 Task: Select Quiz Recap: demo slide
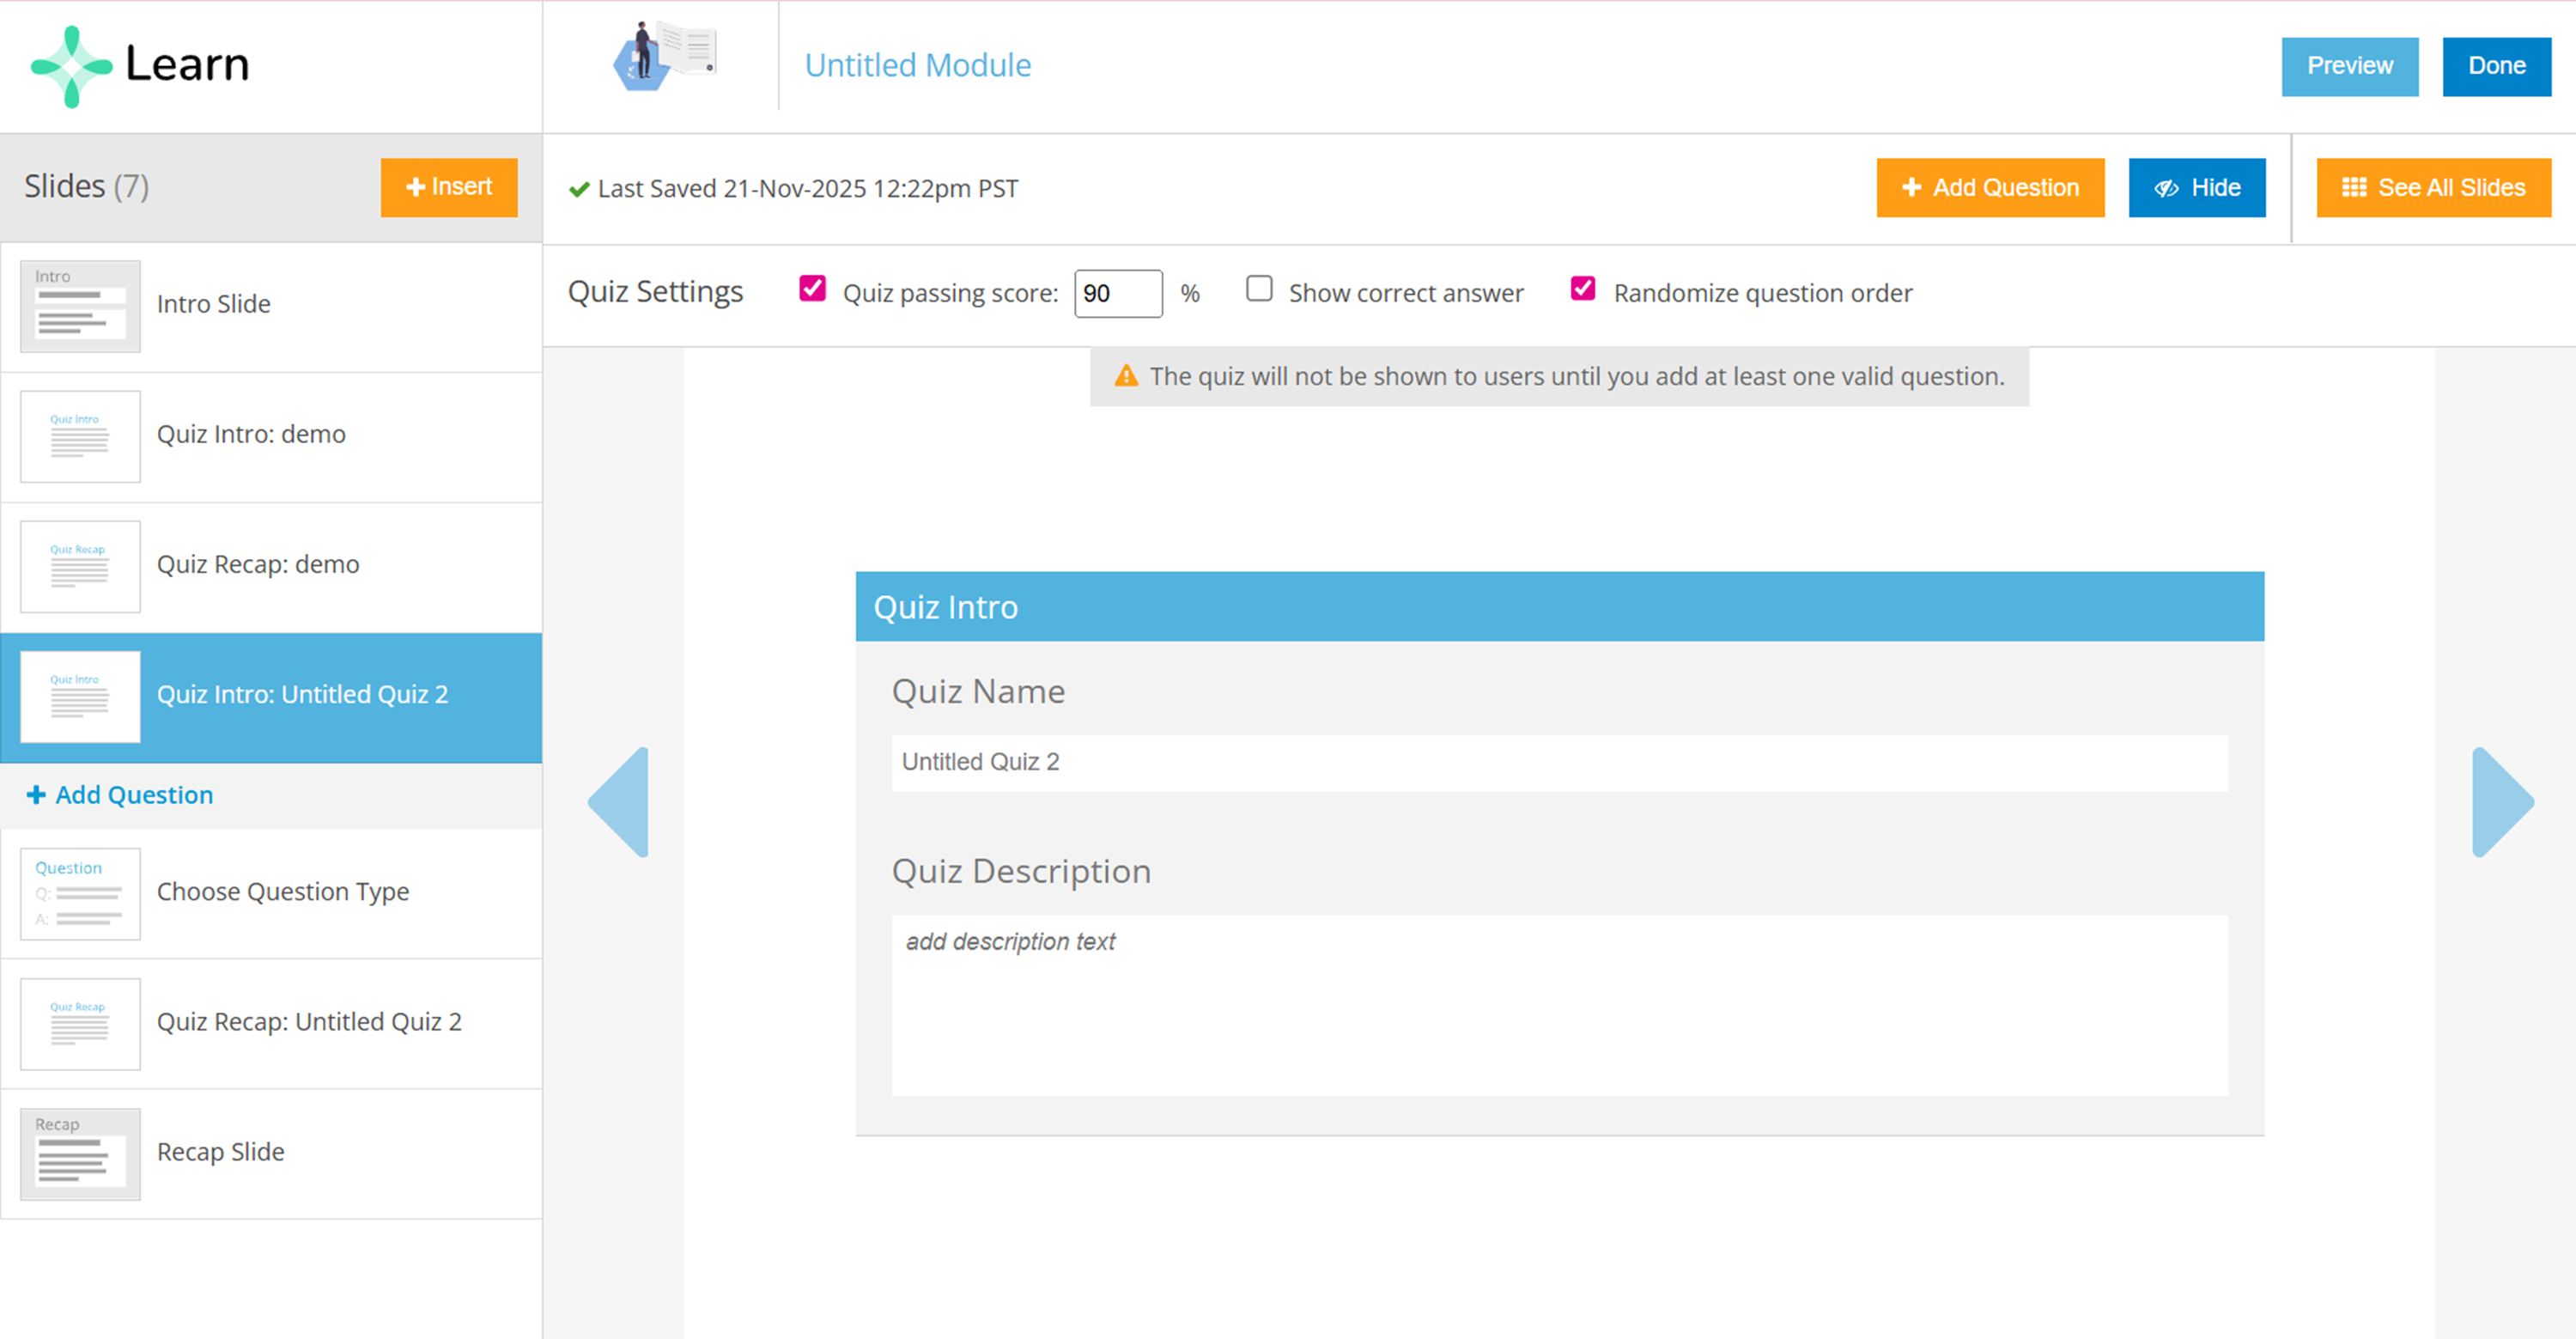258,565
